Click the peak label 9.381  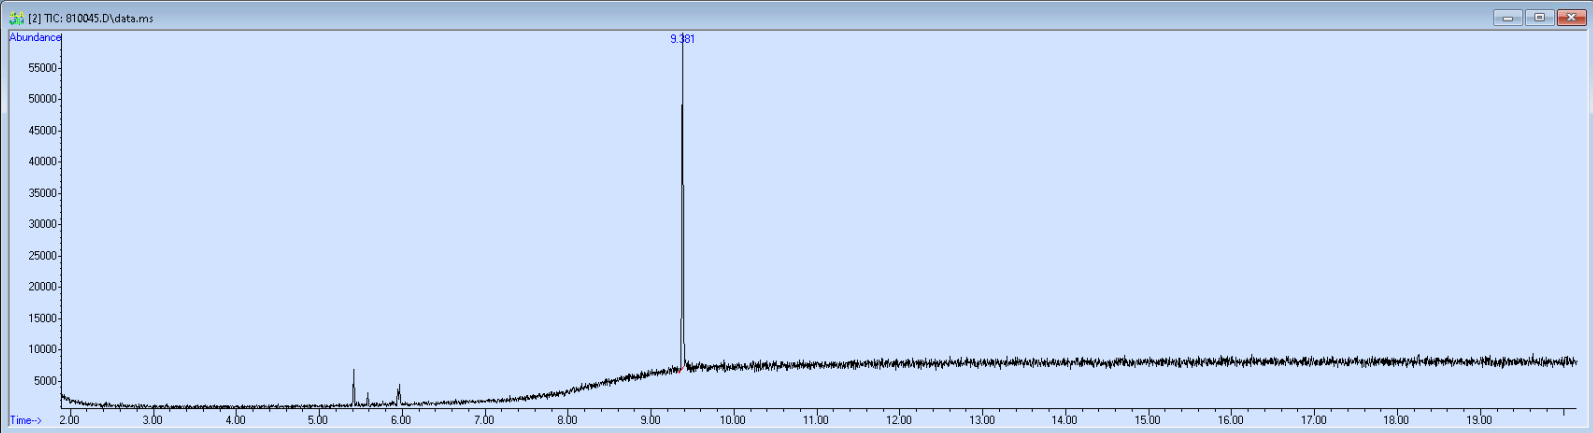click(x=682, y=39)
